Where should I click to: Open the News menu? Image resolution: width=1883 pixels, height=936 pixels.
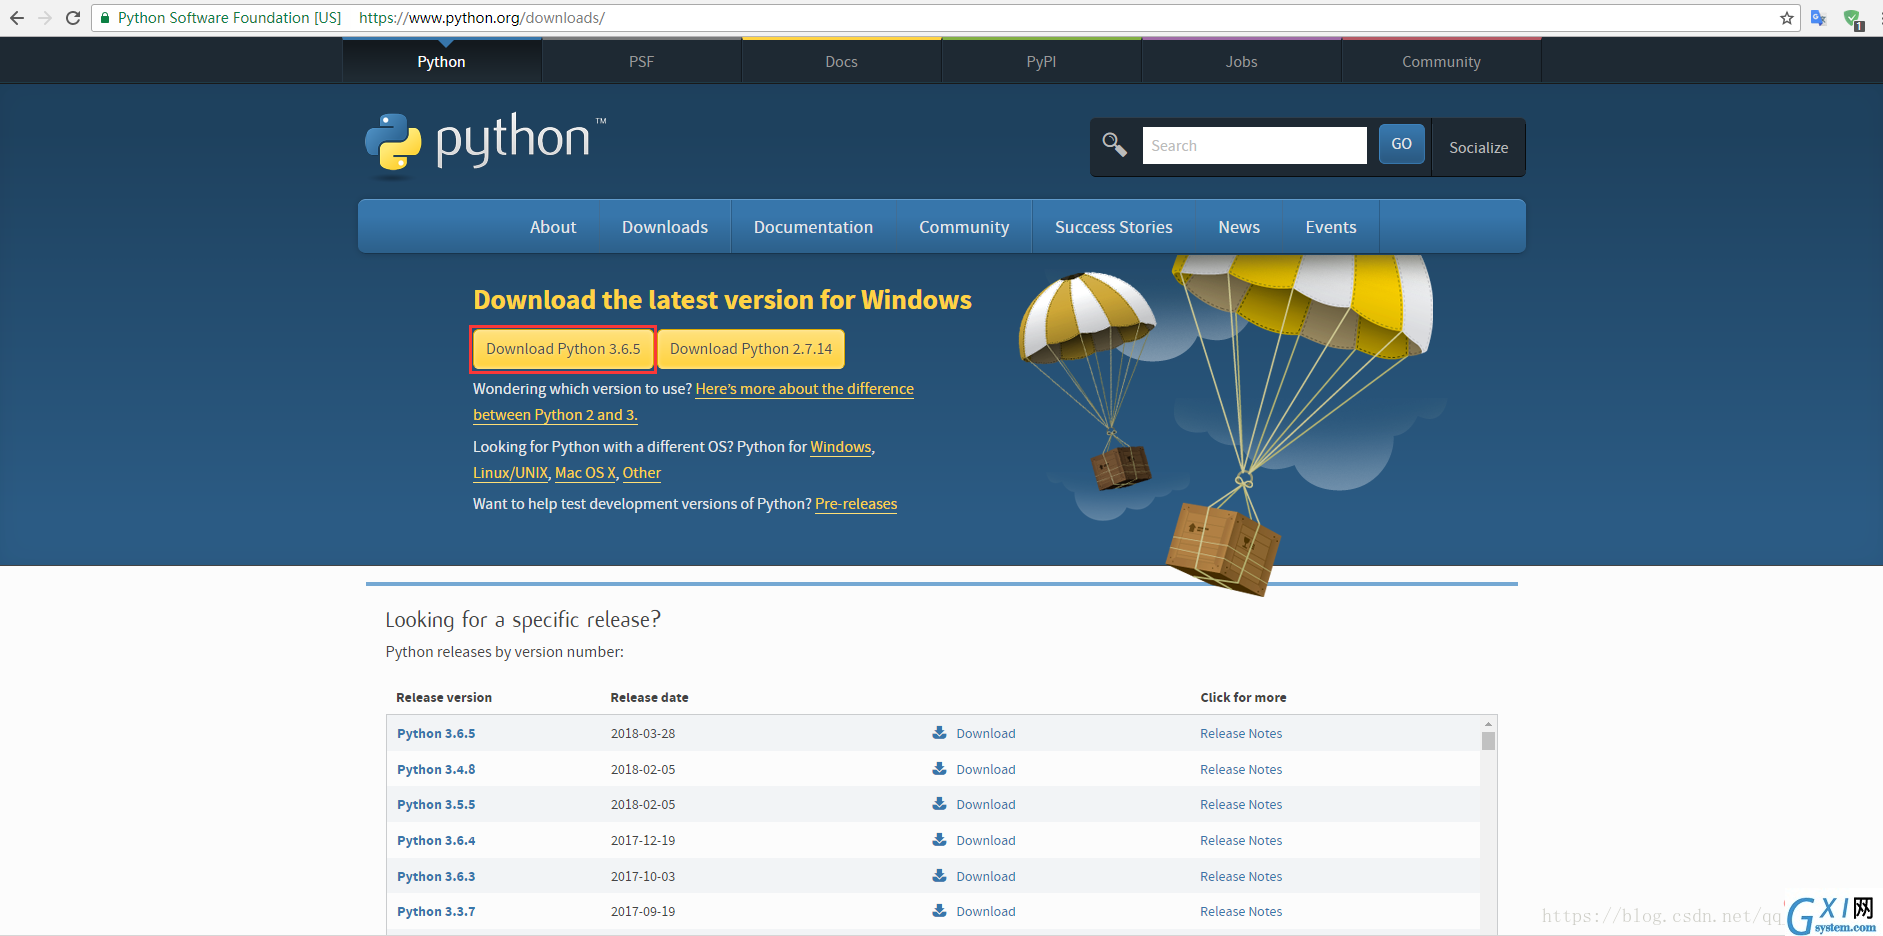1239,227
